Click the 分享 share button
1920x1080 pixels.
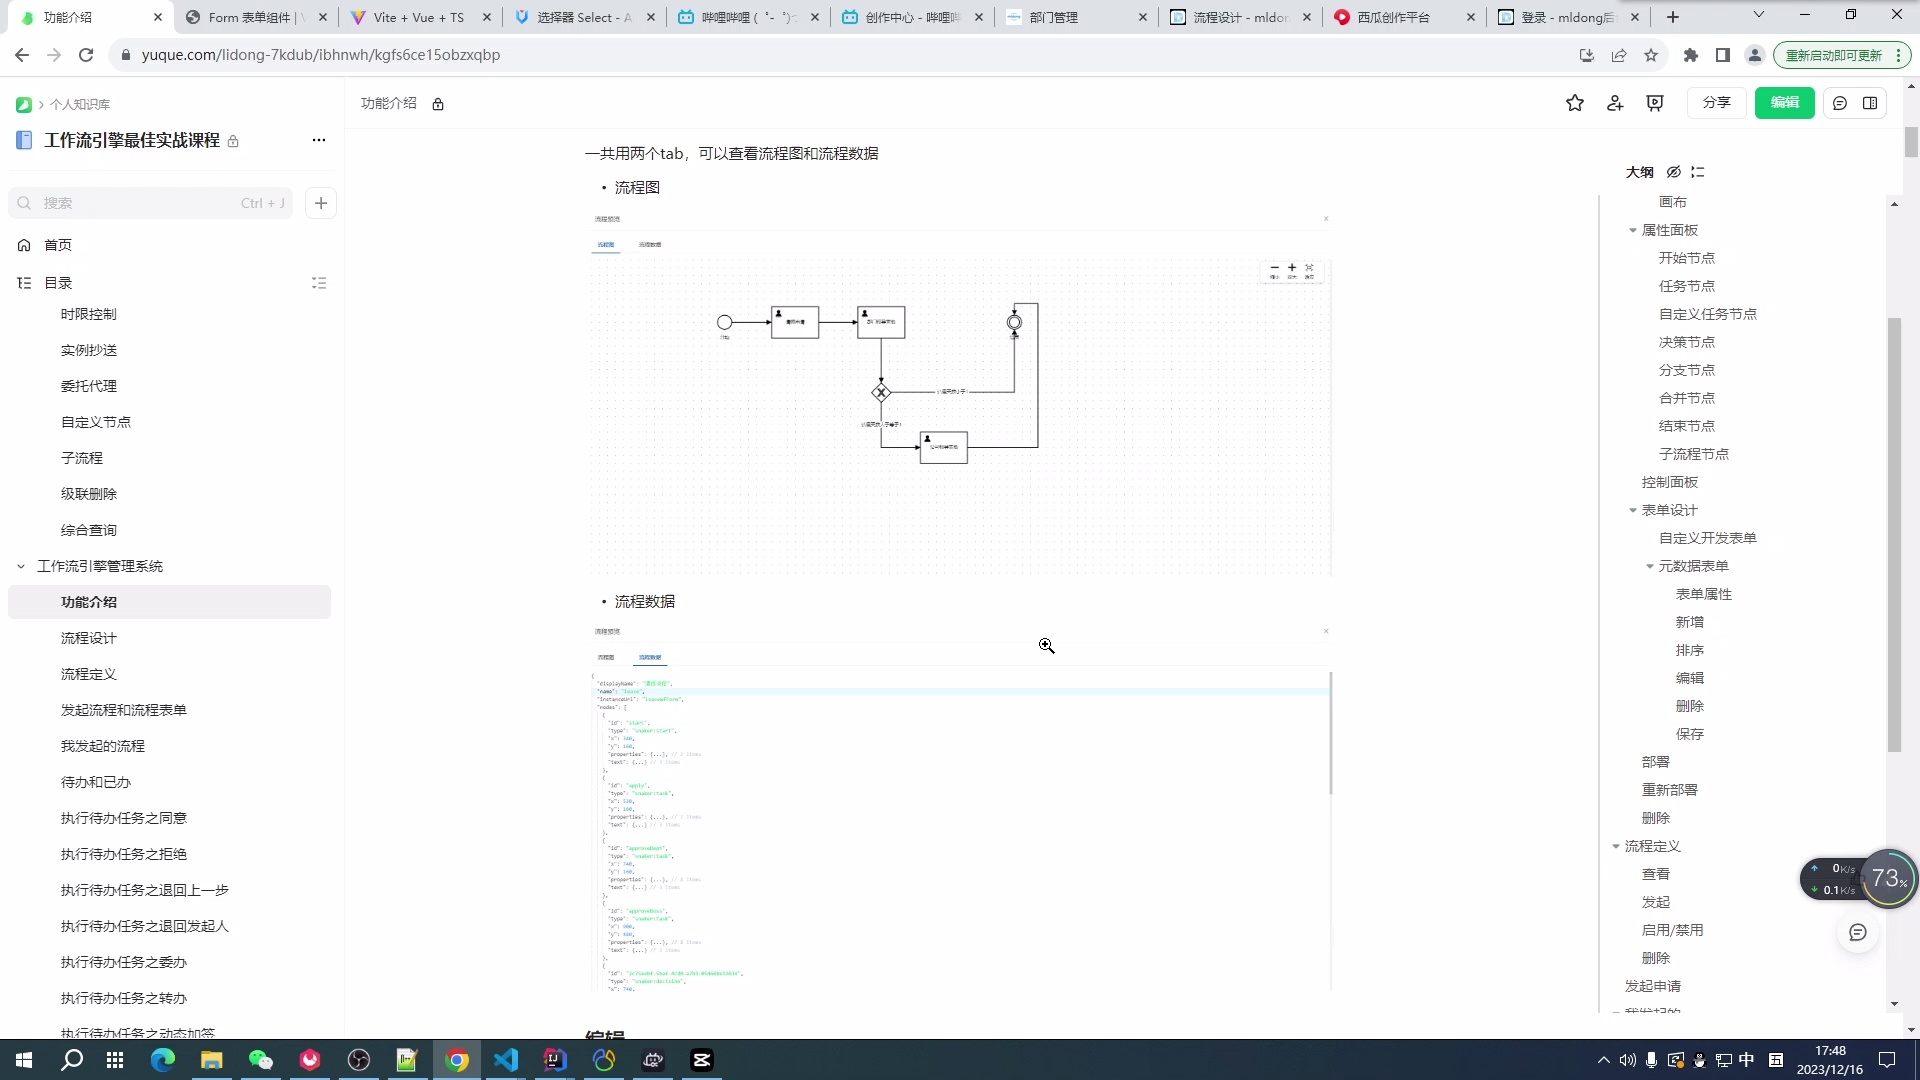point(1717,103)
